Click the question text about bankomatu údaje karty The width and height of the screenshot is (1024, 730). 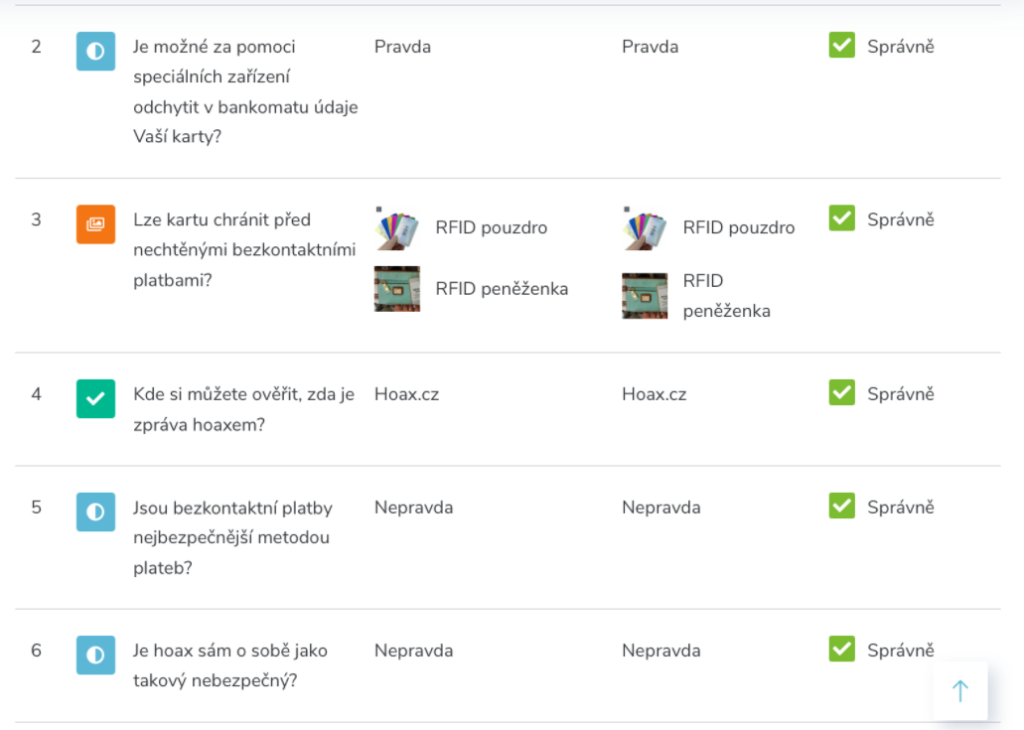click(x=246, y=91)
